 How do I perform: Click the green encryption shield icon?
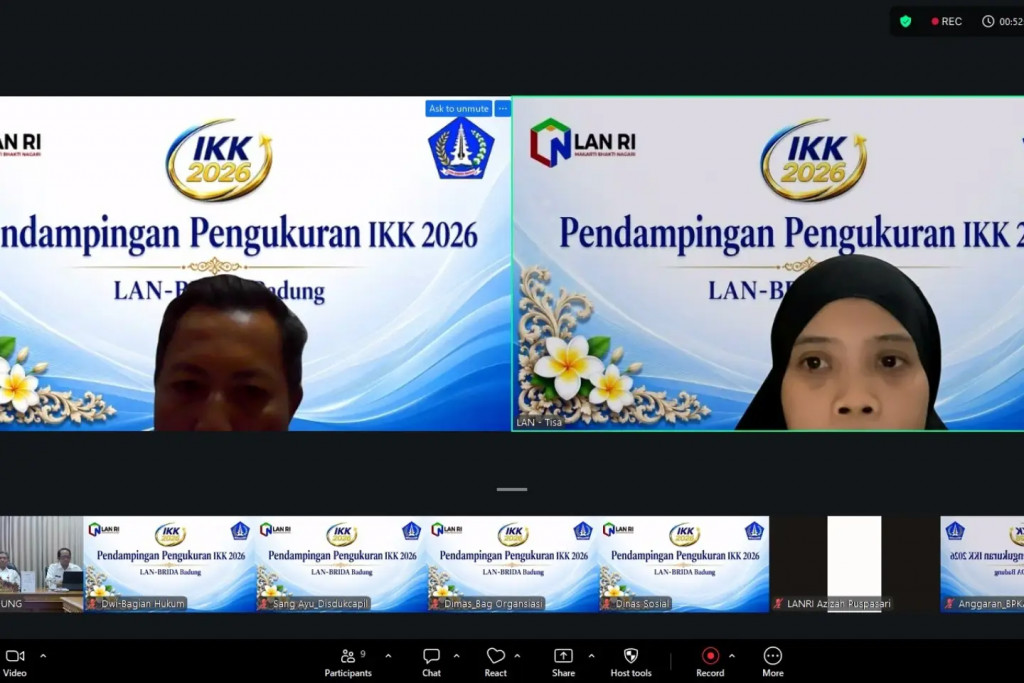click(x=905, y=22)
